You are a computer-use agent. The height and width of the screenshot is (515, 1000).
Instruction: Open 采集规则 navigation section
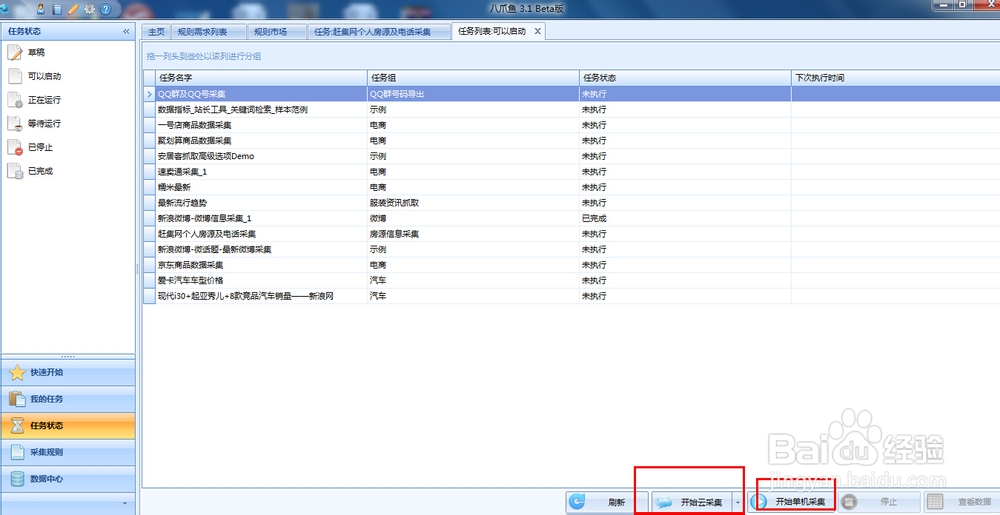[68, 453]
